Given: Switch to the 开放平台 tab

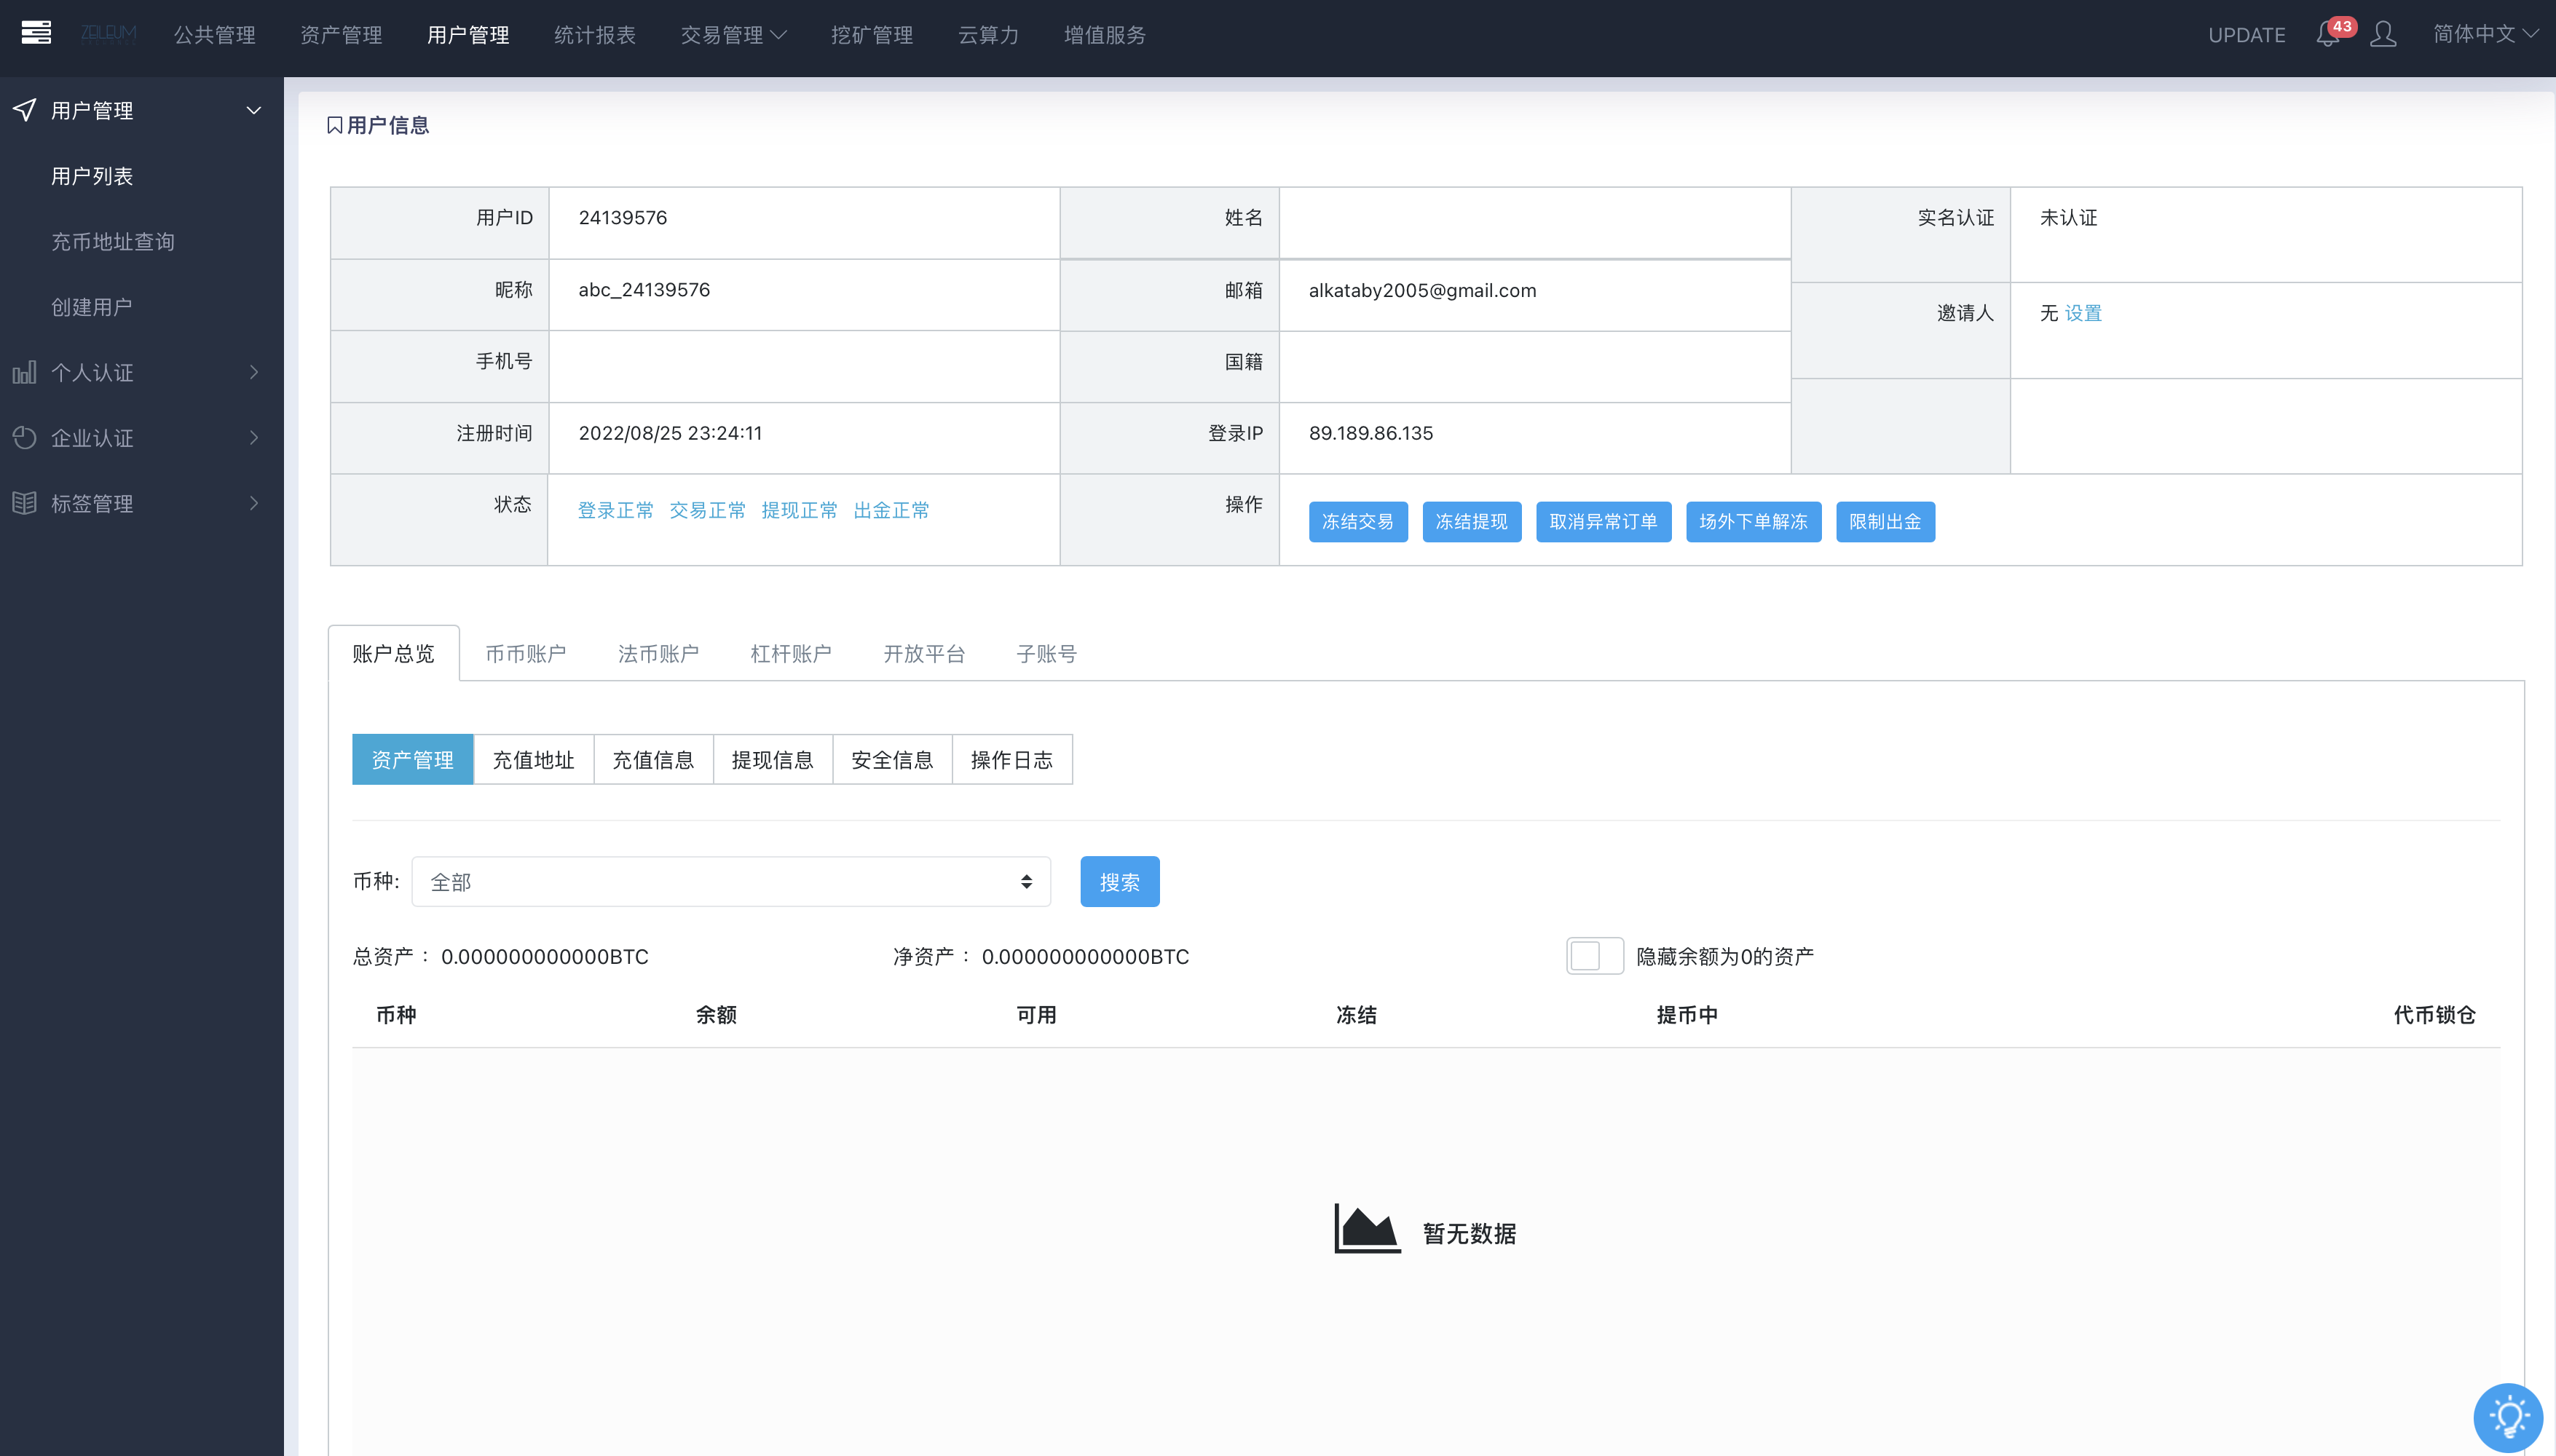Looking at the screenshot, I should tap(924, 654).
